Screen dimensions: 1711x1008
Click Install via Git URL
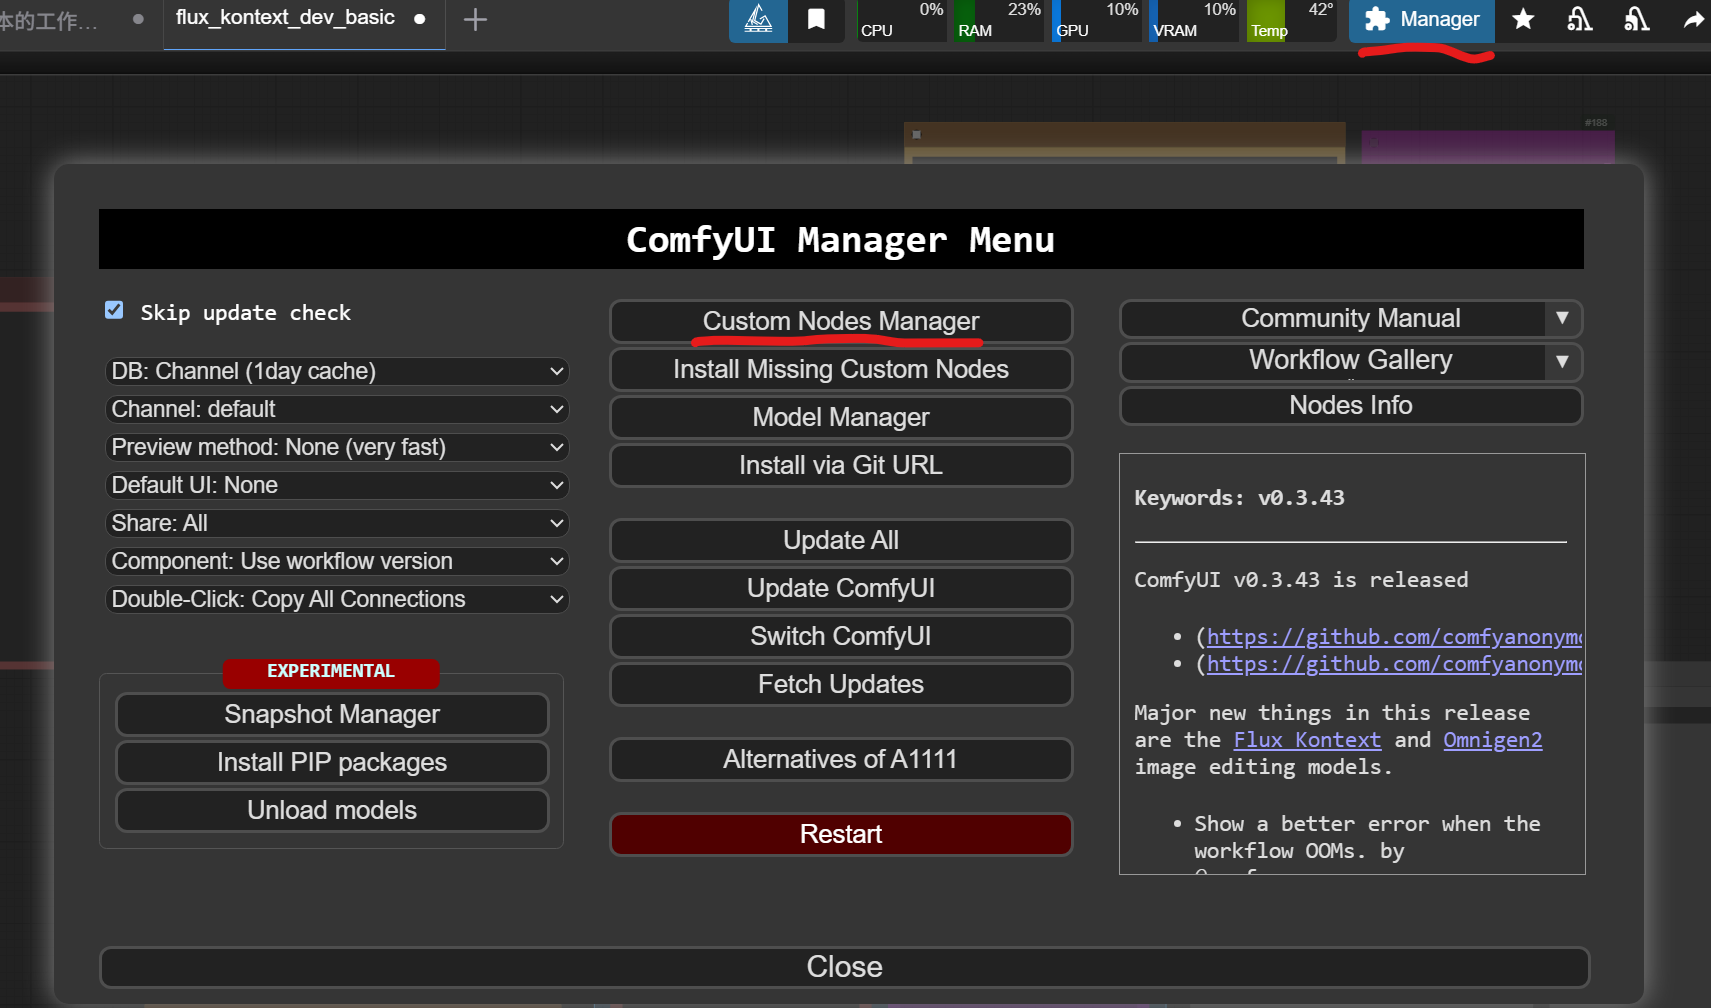point(841,465)
